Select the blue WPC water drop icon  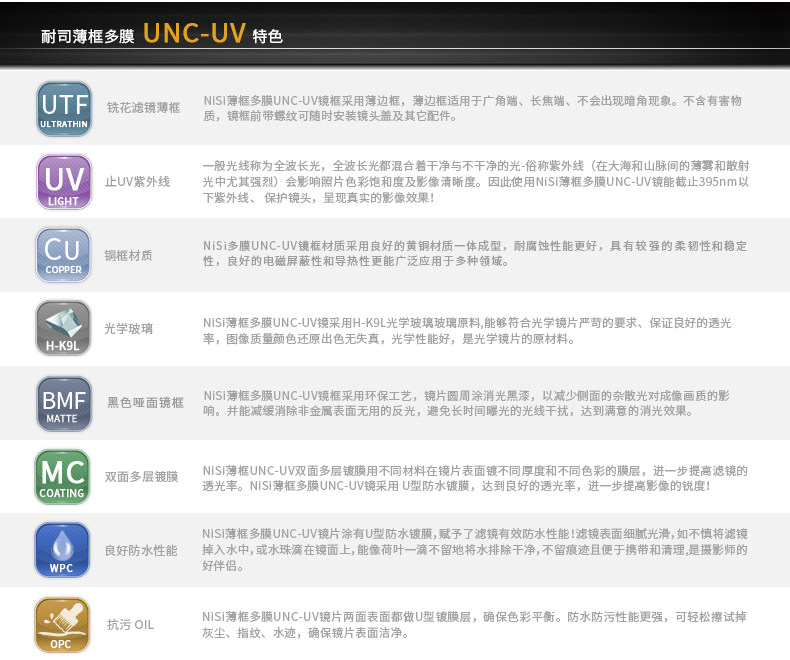62,550
